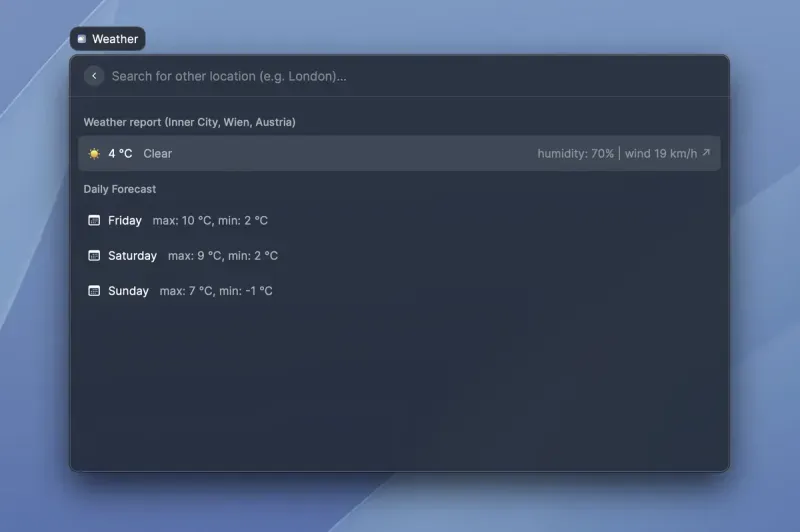Click the calendar icon beside Sunday
Image resolution: width=800 pixels, height=532 pixels.
(94, 291)
